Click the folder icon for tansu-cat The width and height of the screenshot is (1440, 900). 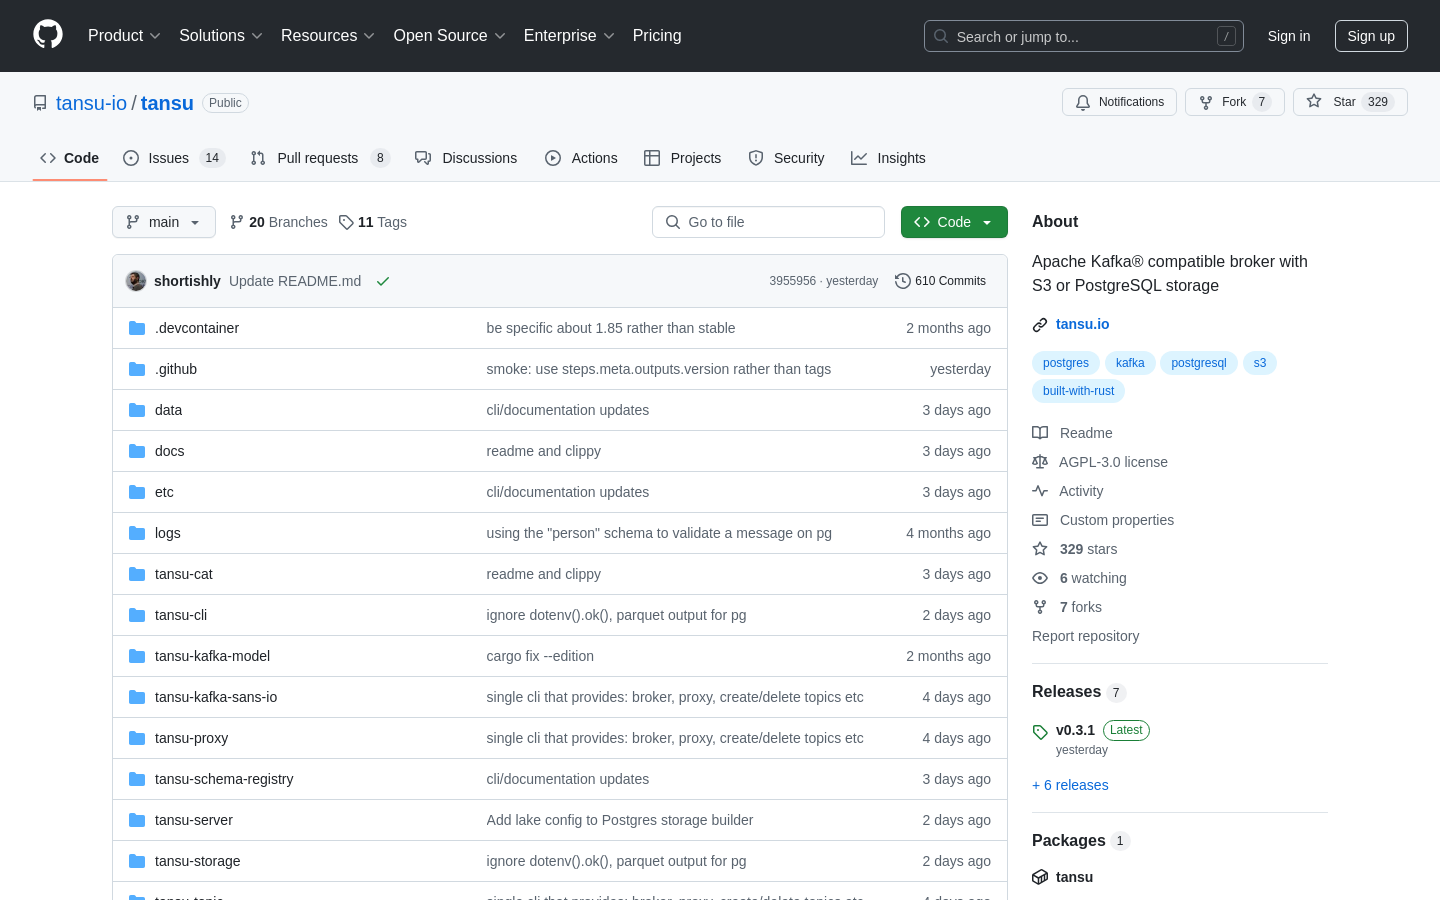[137, 574]
